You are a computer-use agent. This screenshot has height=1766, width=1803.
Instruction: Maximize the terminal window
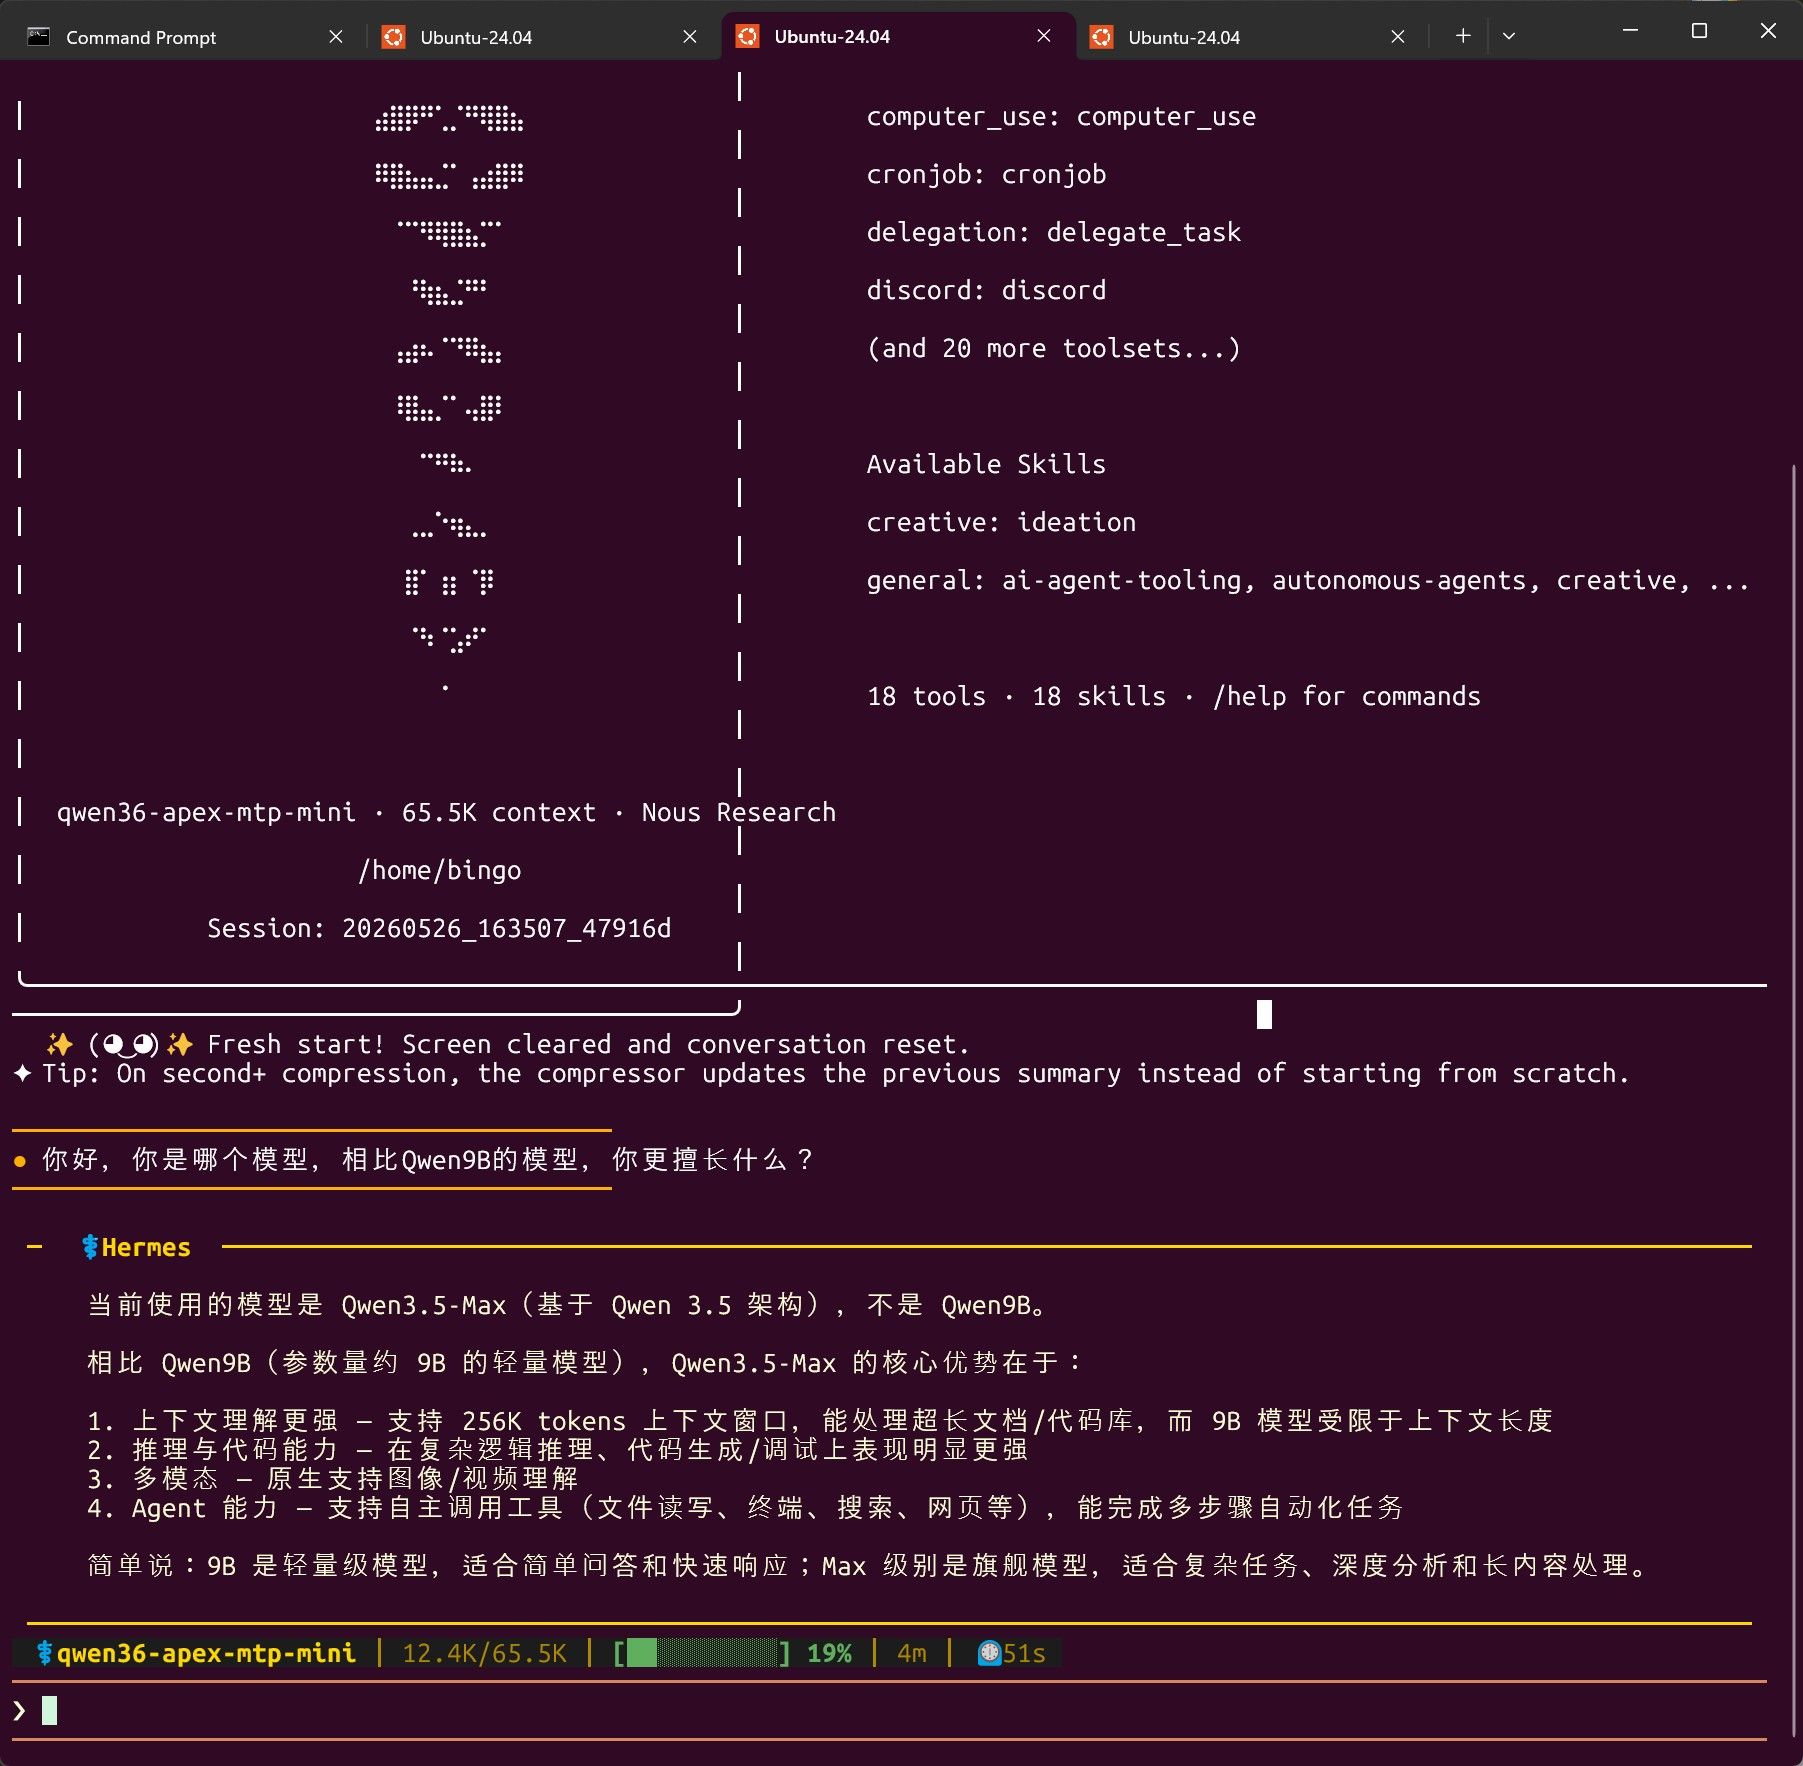1699,31
